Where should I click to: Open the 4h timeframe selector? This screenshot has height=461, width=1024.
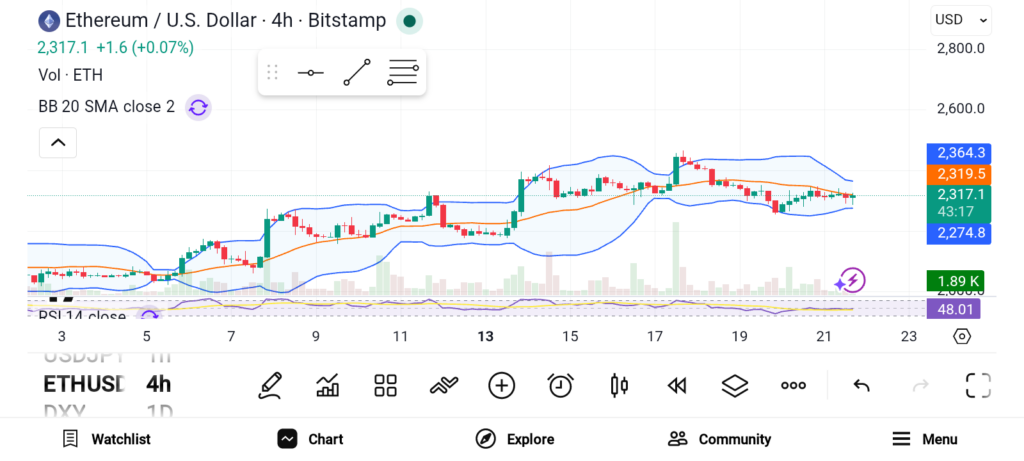(158, 384)
